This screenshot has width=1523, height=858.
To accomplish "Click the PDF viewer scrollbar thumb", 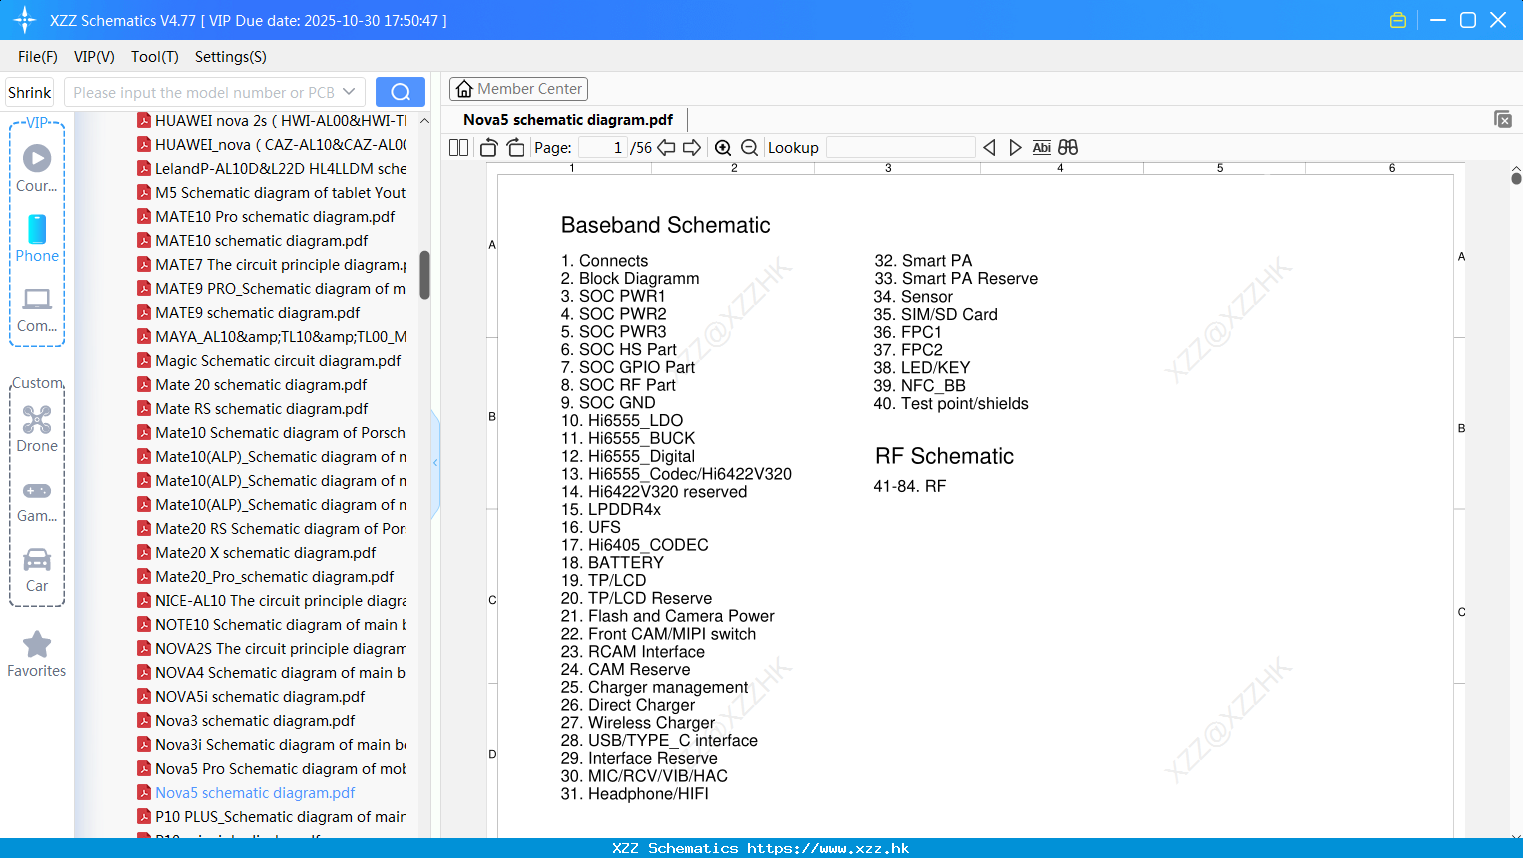I will point(1516,178).
